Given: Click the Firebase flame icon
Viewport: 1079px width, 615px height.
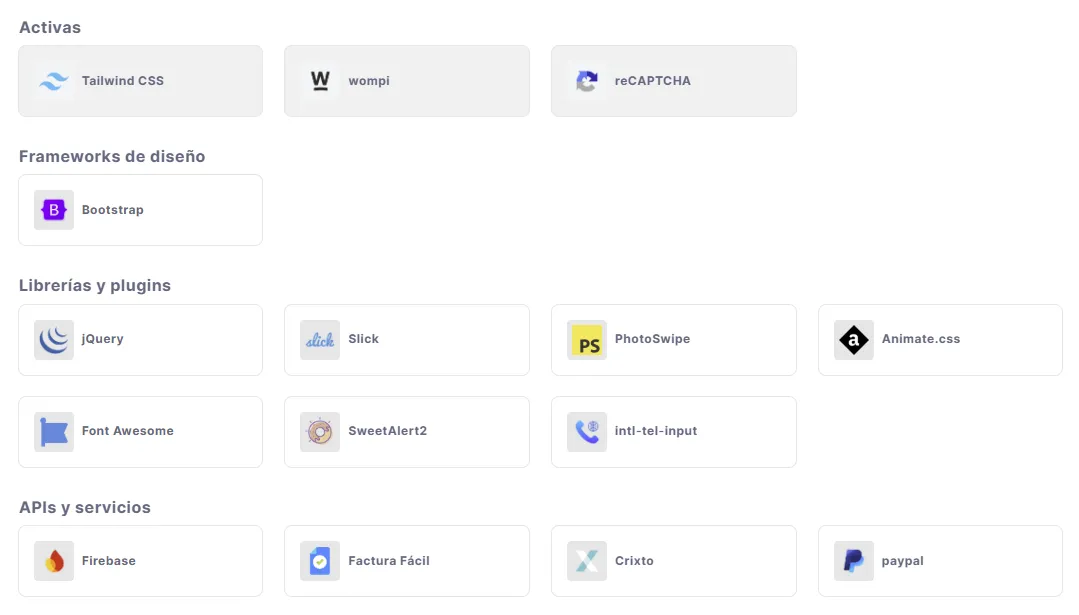Looking at the screenshot, I should pos(52,560).
